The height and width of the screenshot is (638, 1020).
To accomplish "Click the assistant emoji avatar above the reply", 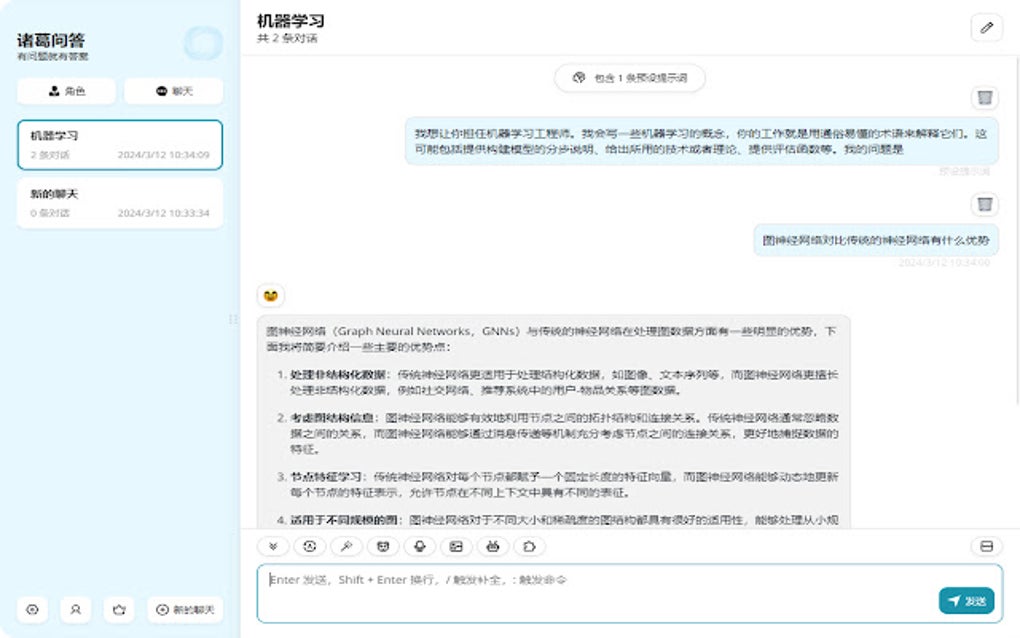I will click(271, 296).
